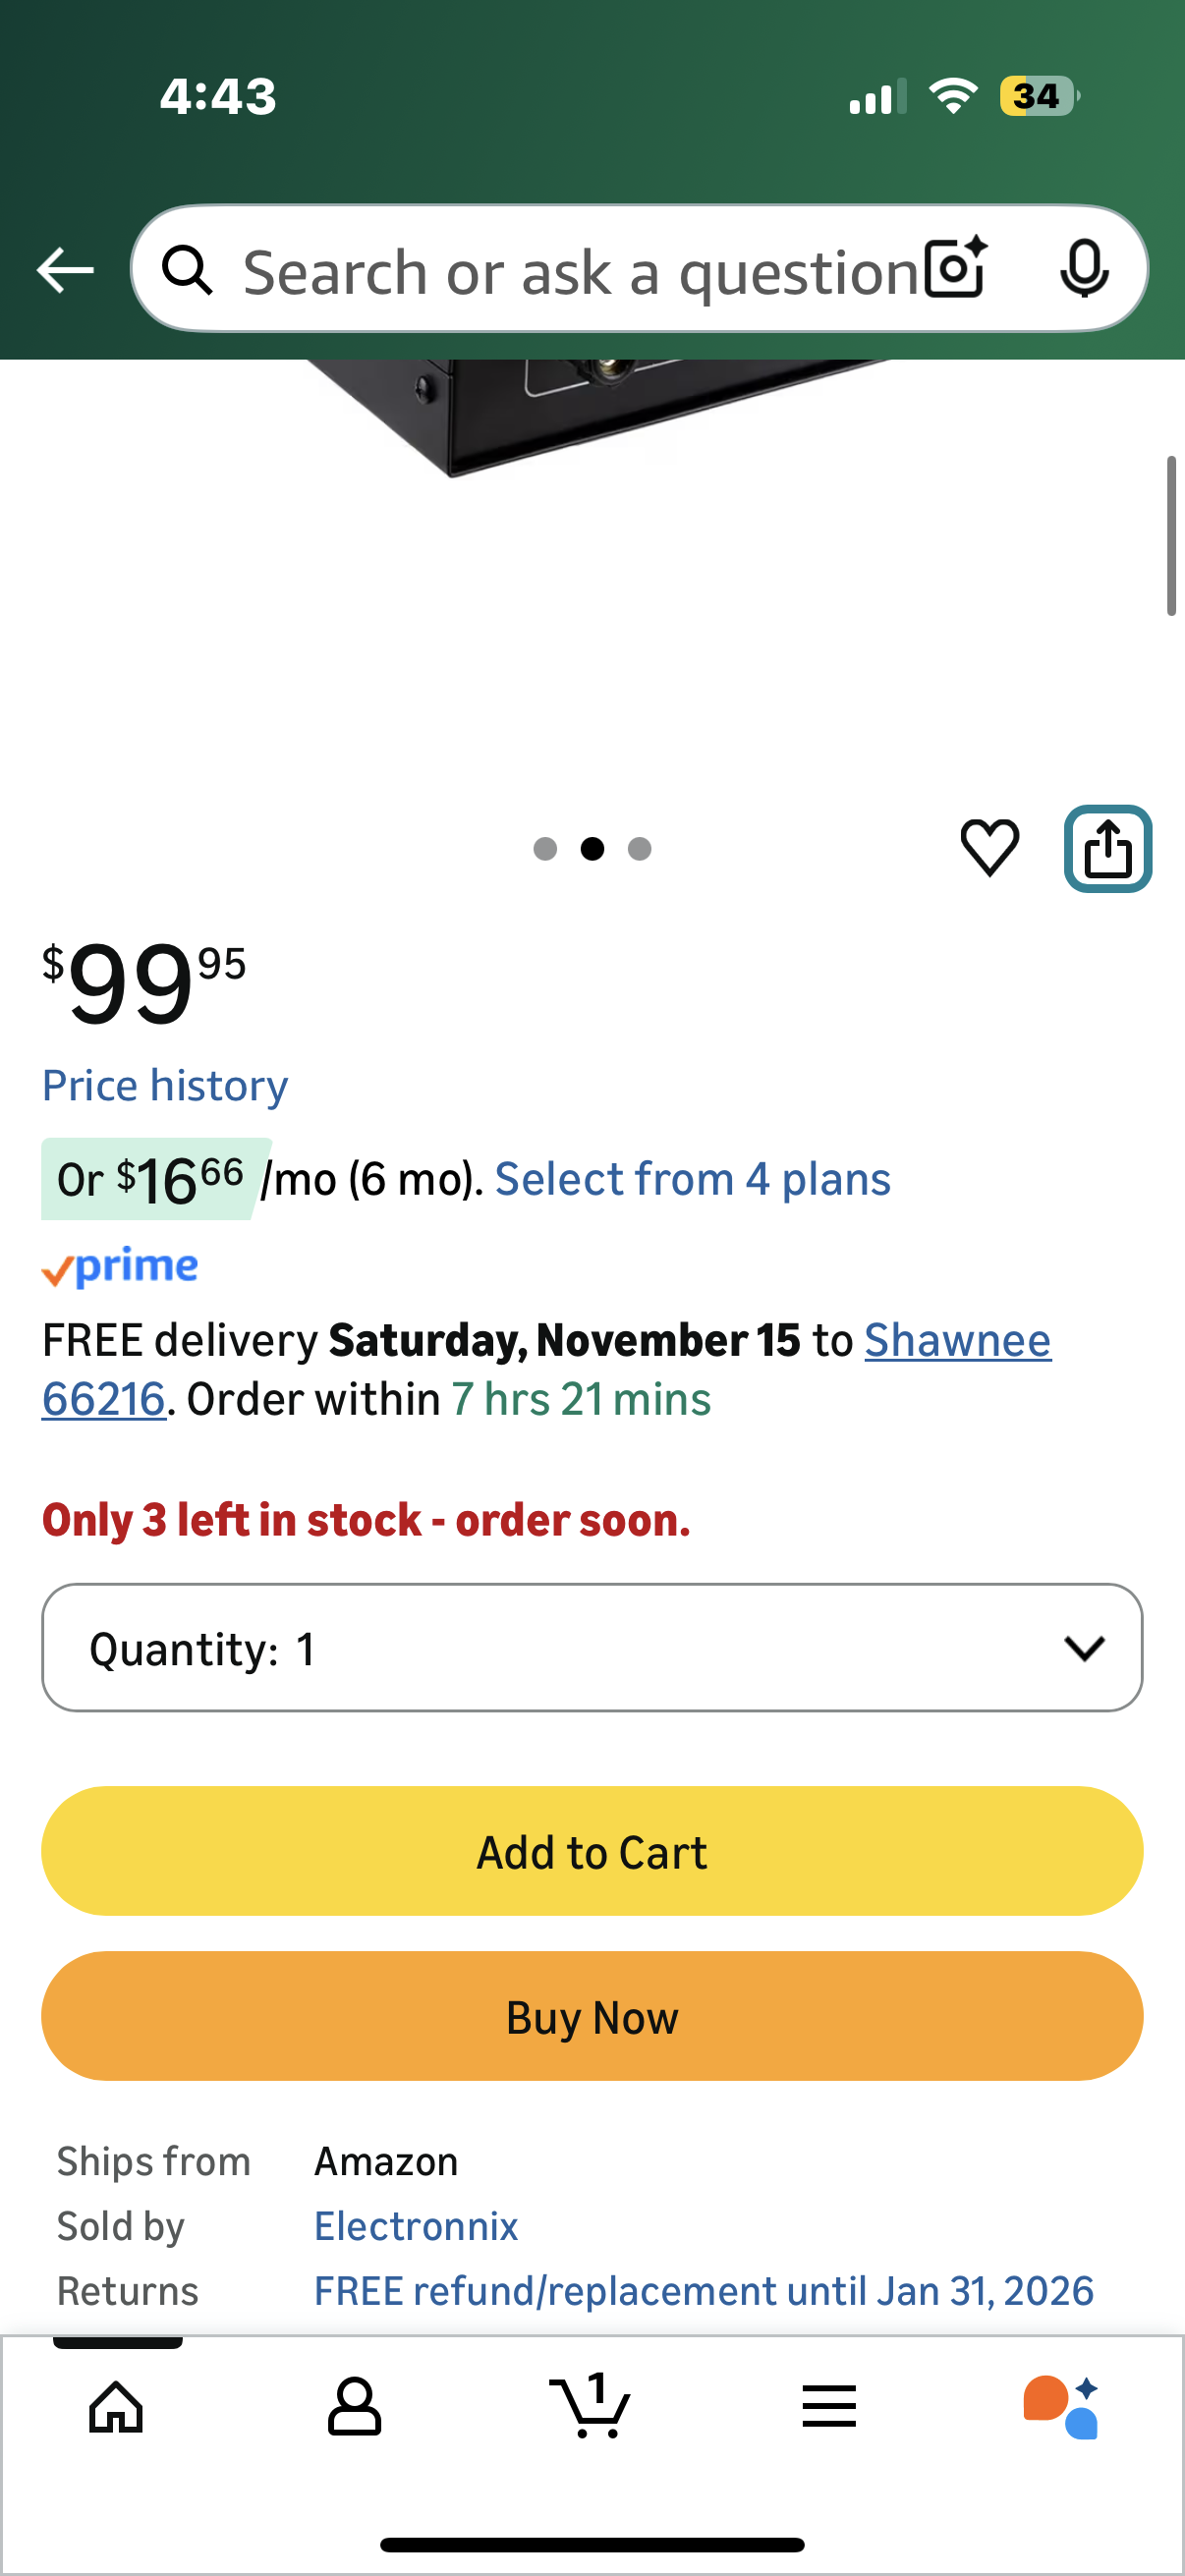Open the shopping cart tab

pyautogui.click(x=591, y=2406)
